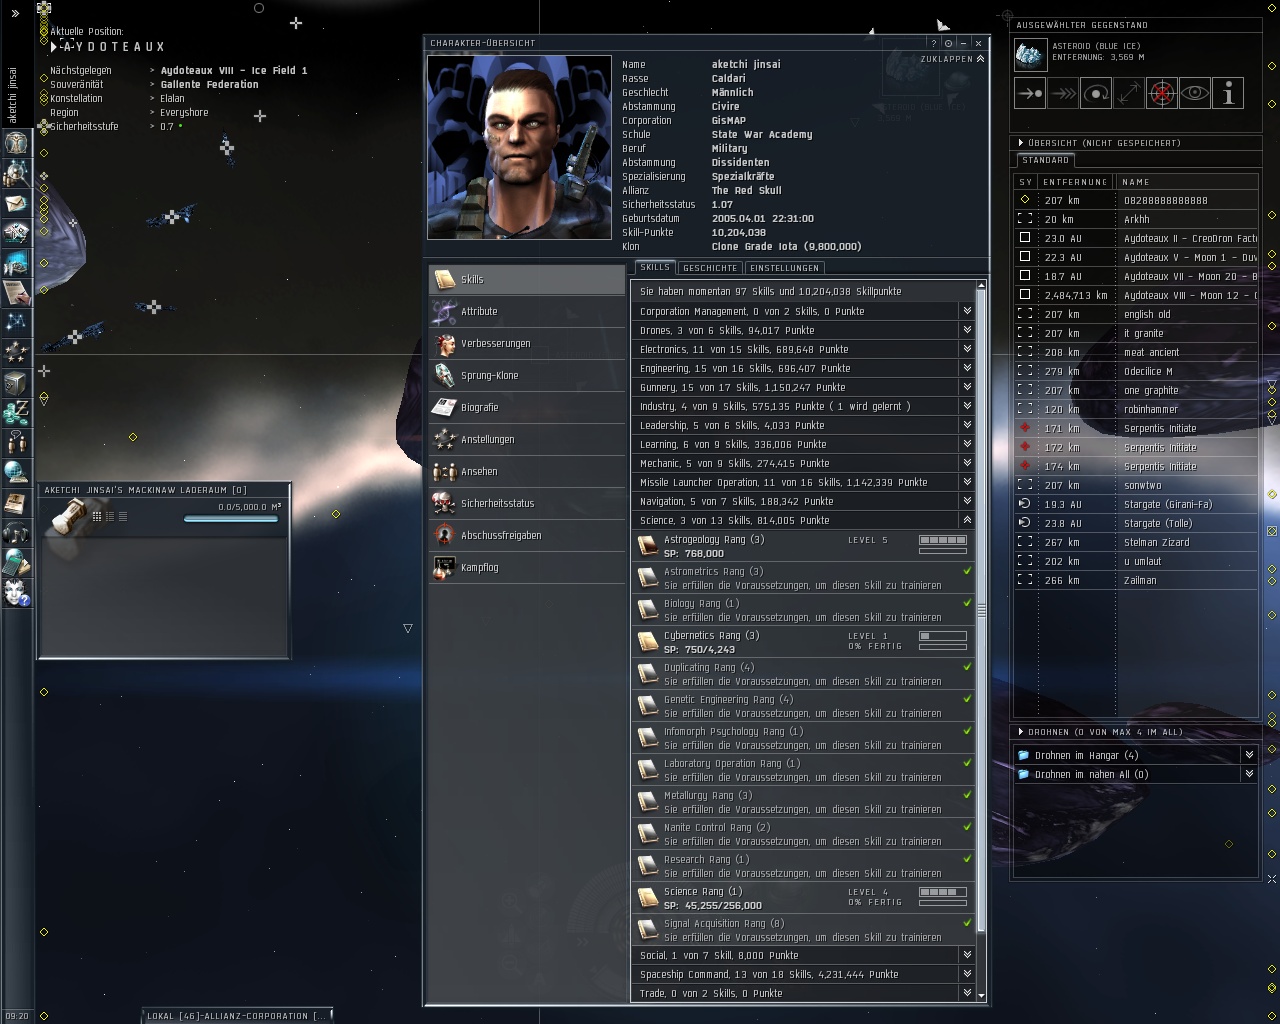Click the Science Rang (1) level bar
The height and width of the screenshot is (1024, 1280).
pyautogui.click(x=943, y=892)
